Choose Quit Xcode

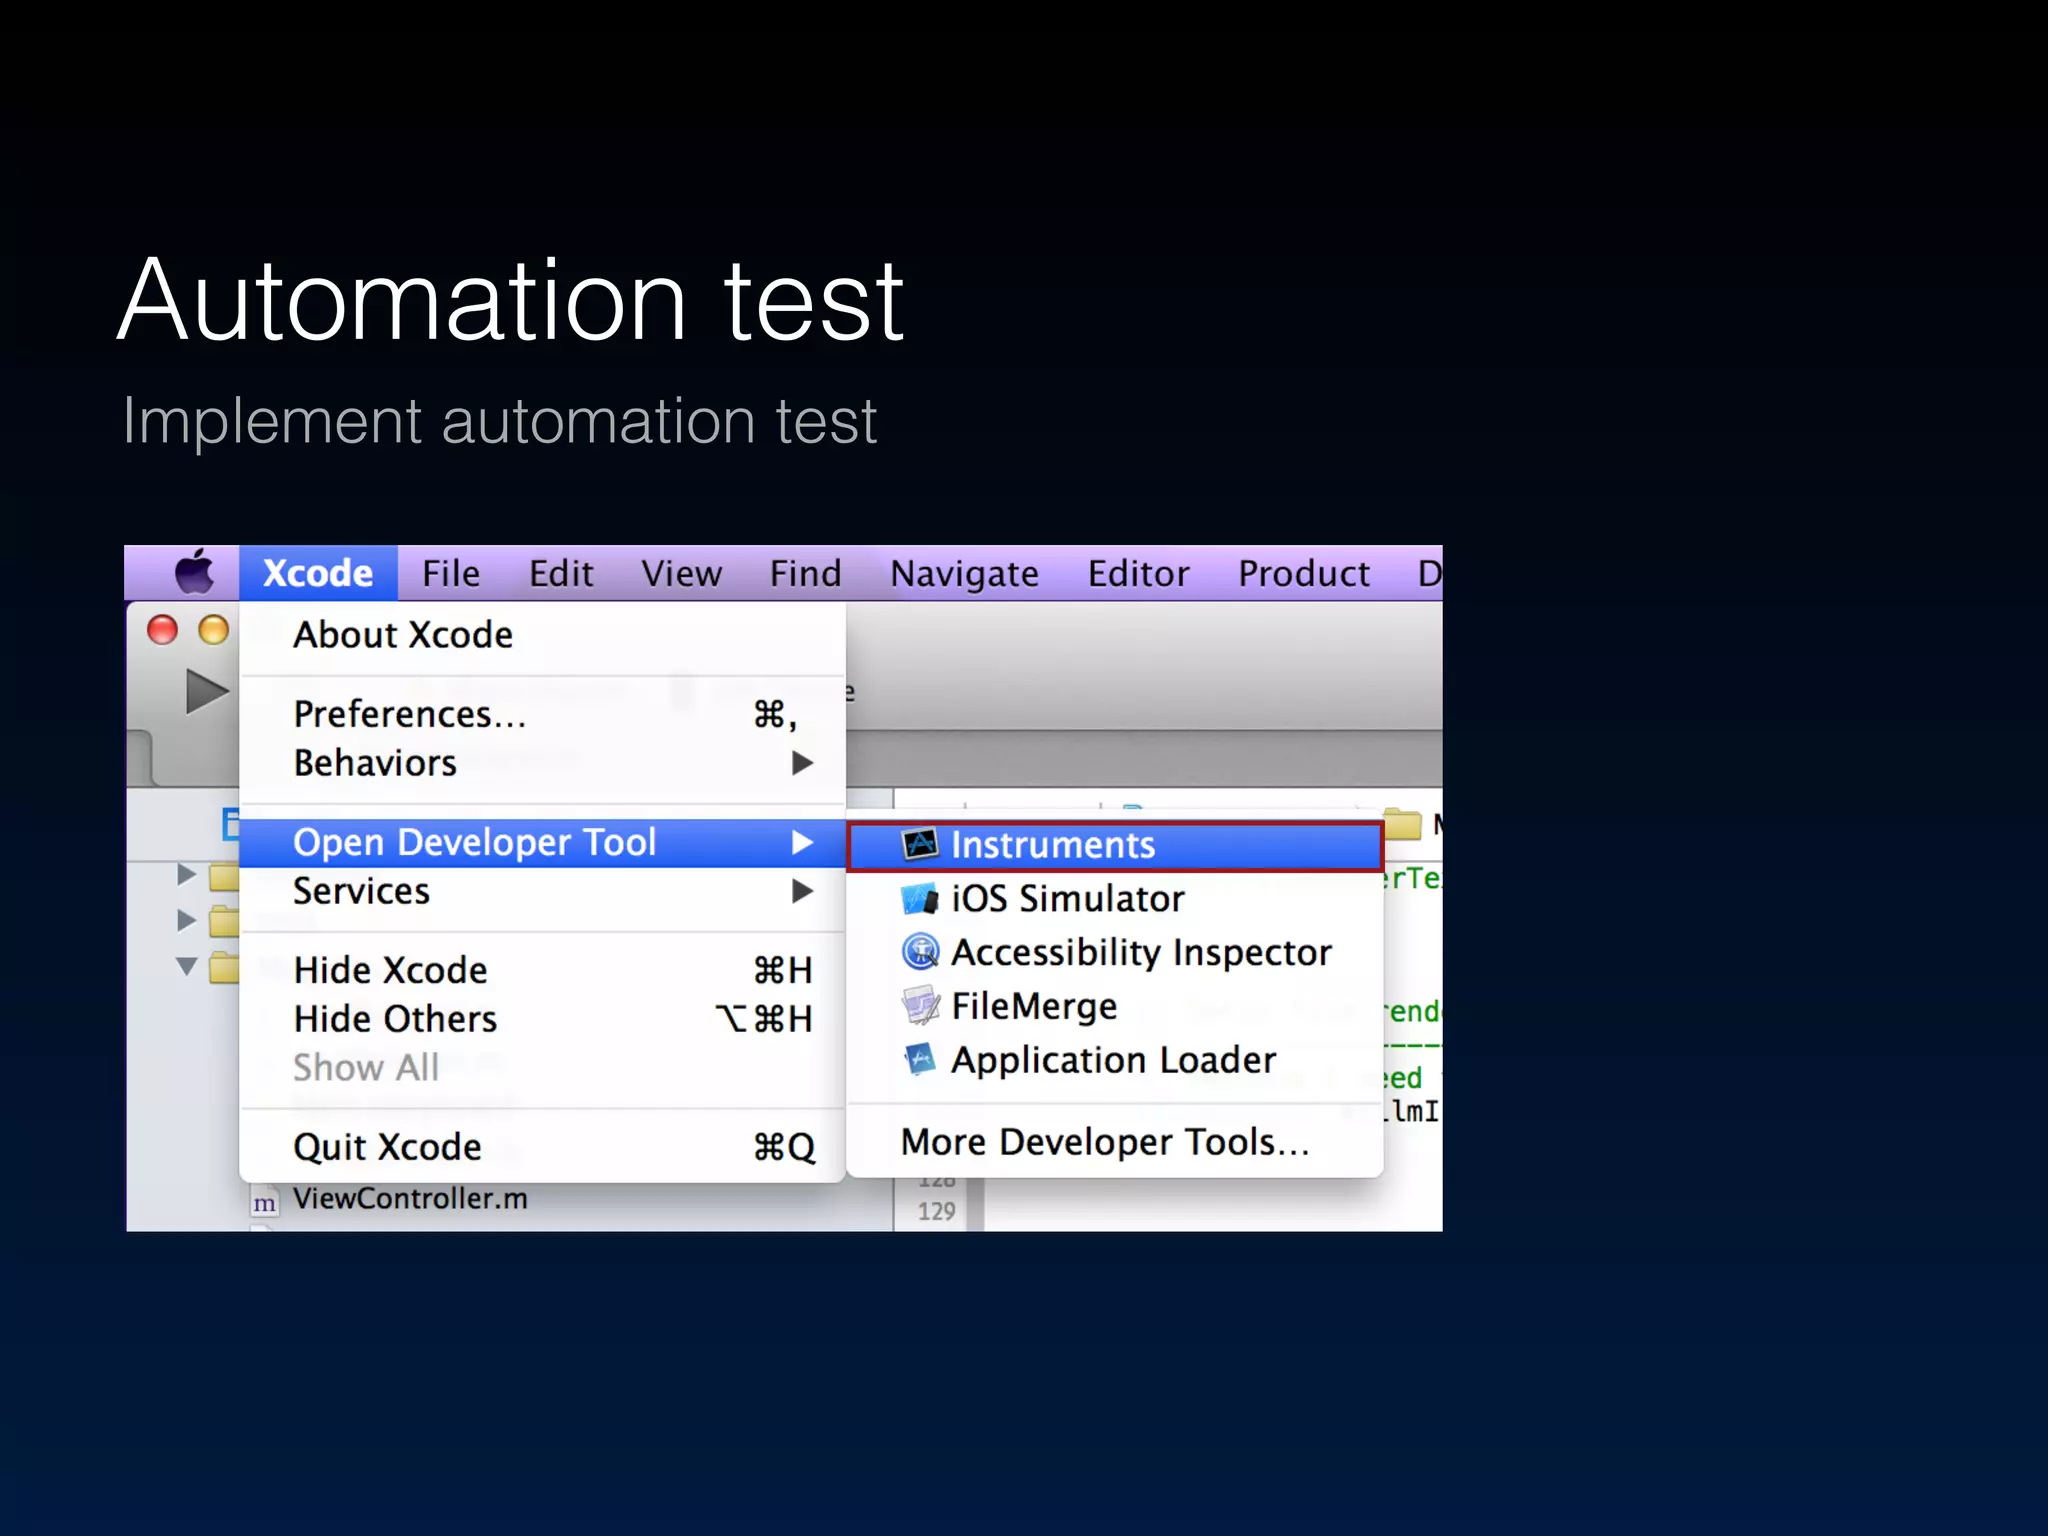(543, 1147)
